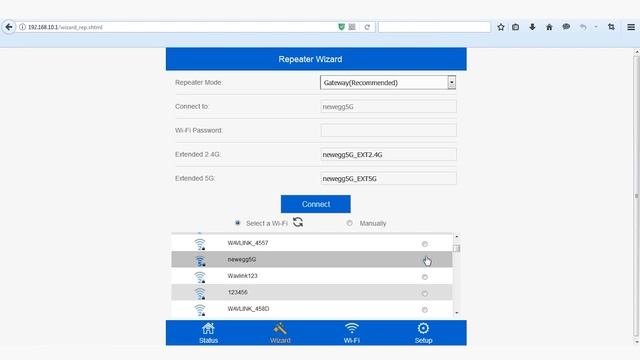Click the page vertical scrollbar
This screenshot has width=640, height=360.
pos(636,196)
